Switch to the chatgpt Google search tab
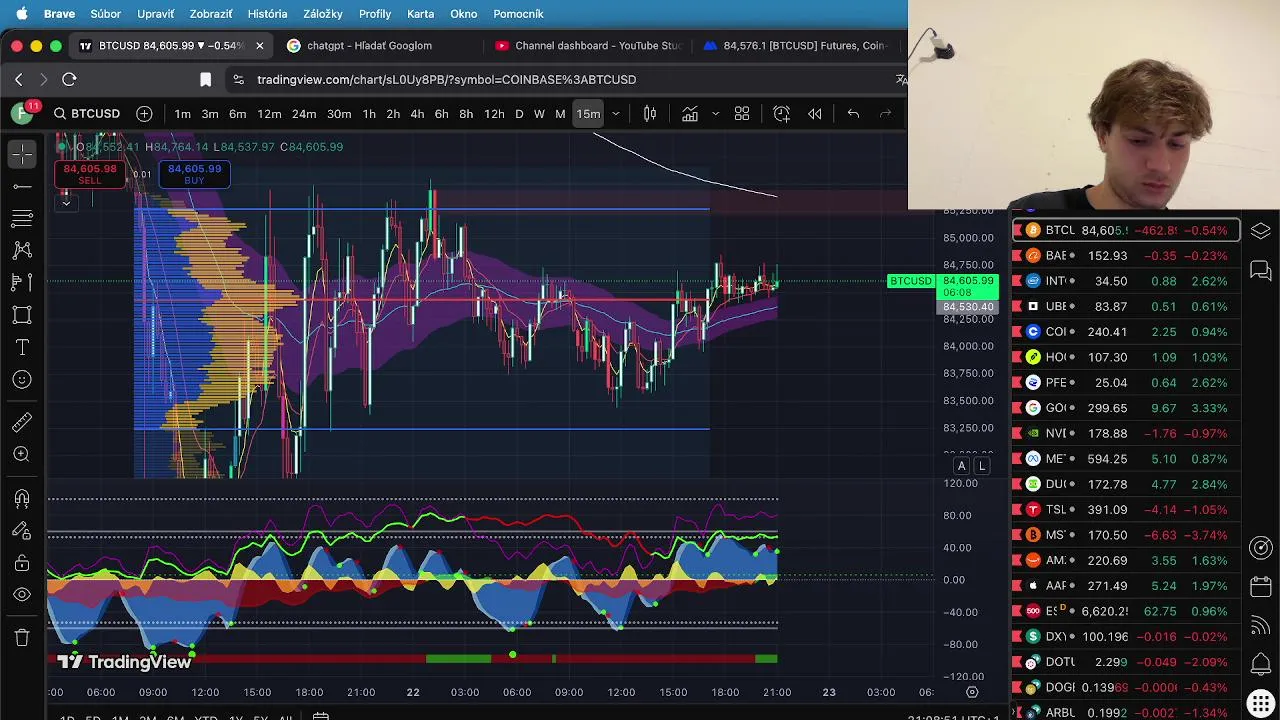 pyautogui.click(x=370, y=45)
